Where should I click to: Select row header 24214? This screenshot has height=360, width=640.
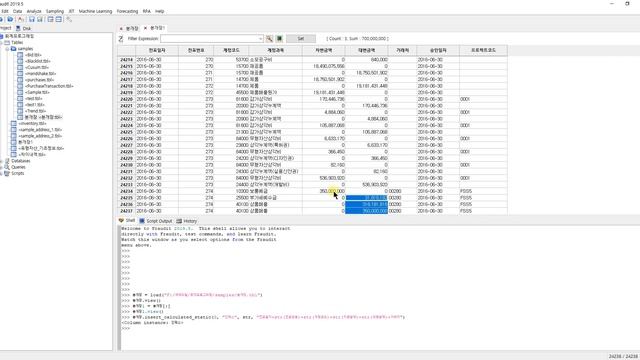(x=127, y=60)
